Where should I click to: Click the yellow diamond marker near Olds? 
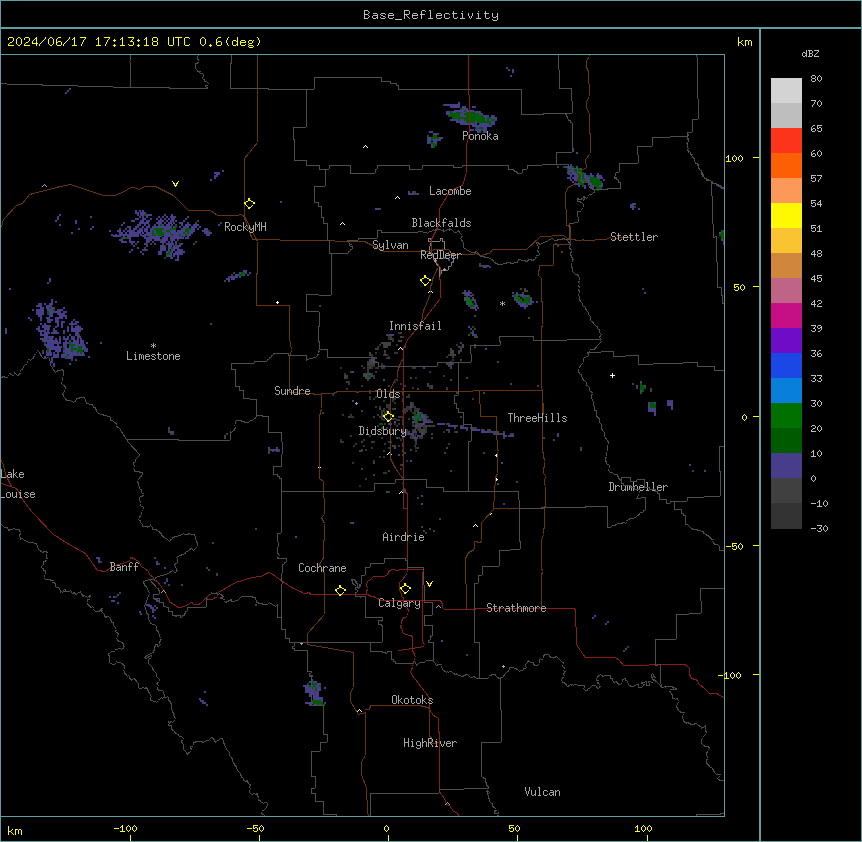coord(388,417)
